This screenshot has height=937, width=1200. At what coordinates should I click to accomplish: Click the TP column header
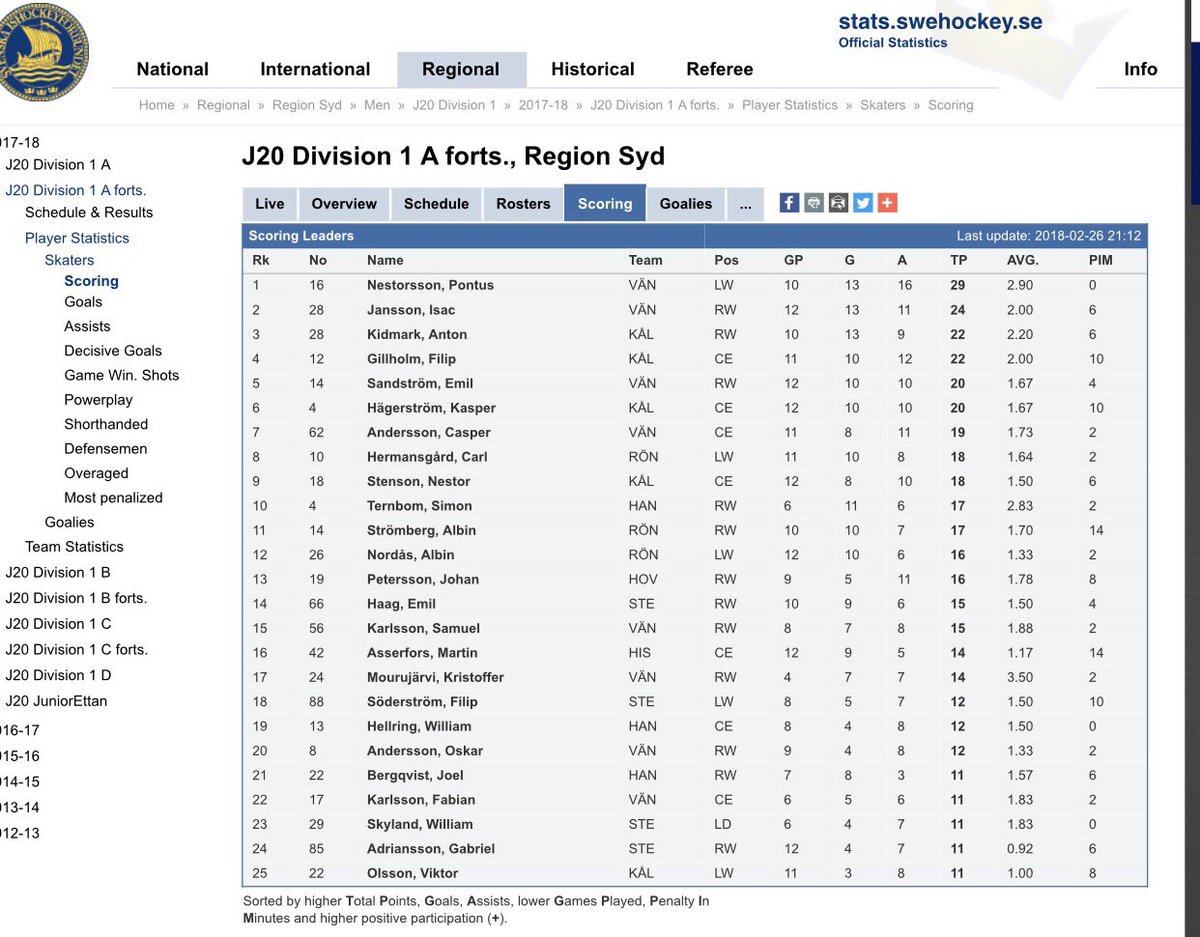point(958,260)
